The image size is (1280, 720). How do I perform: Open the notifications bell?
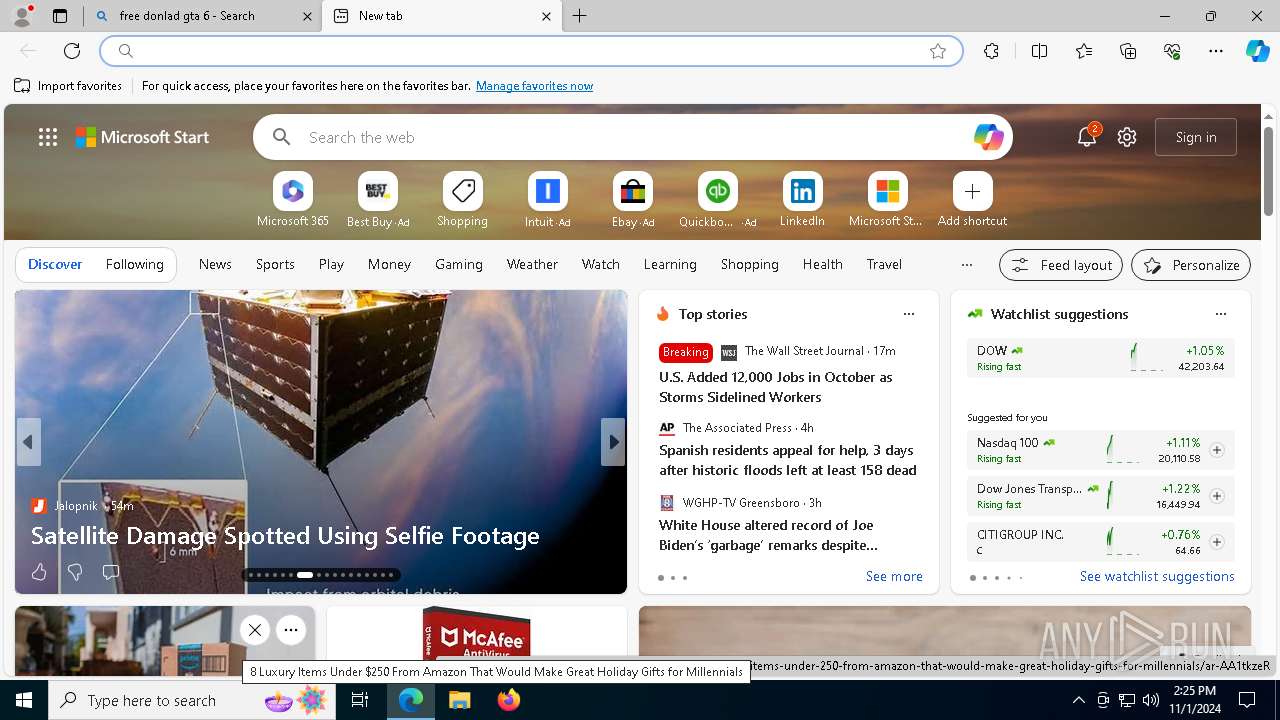(1087, 137)
